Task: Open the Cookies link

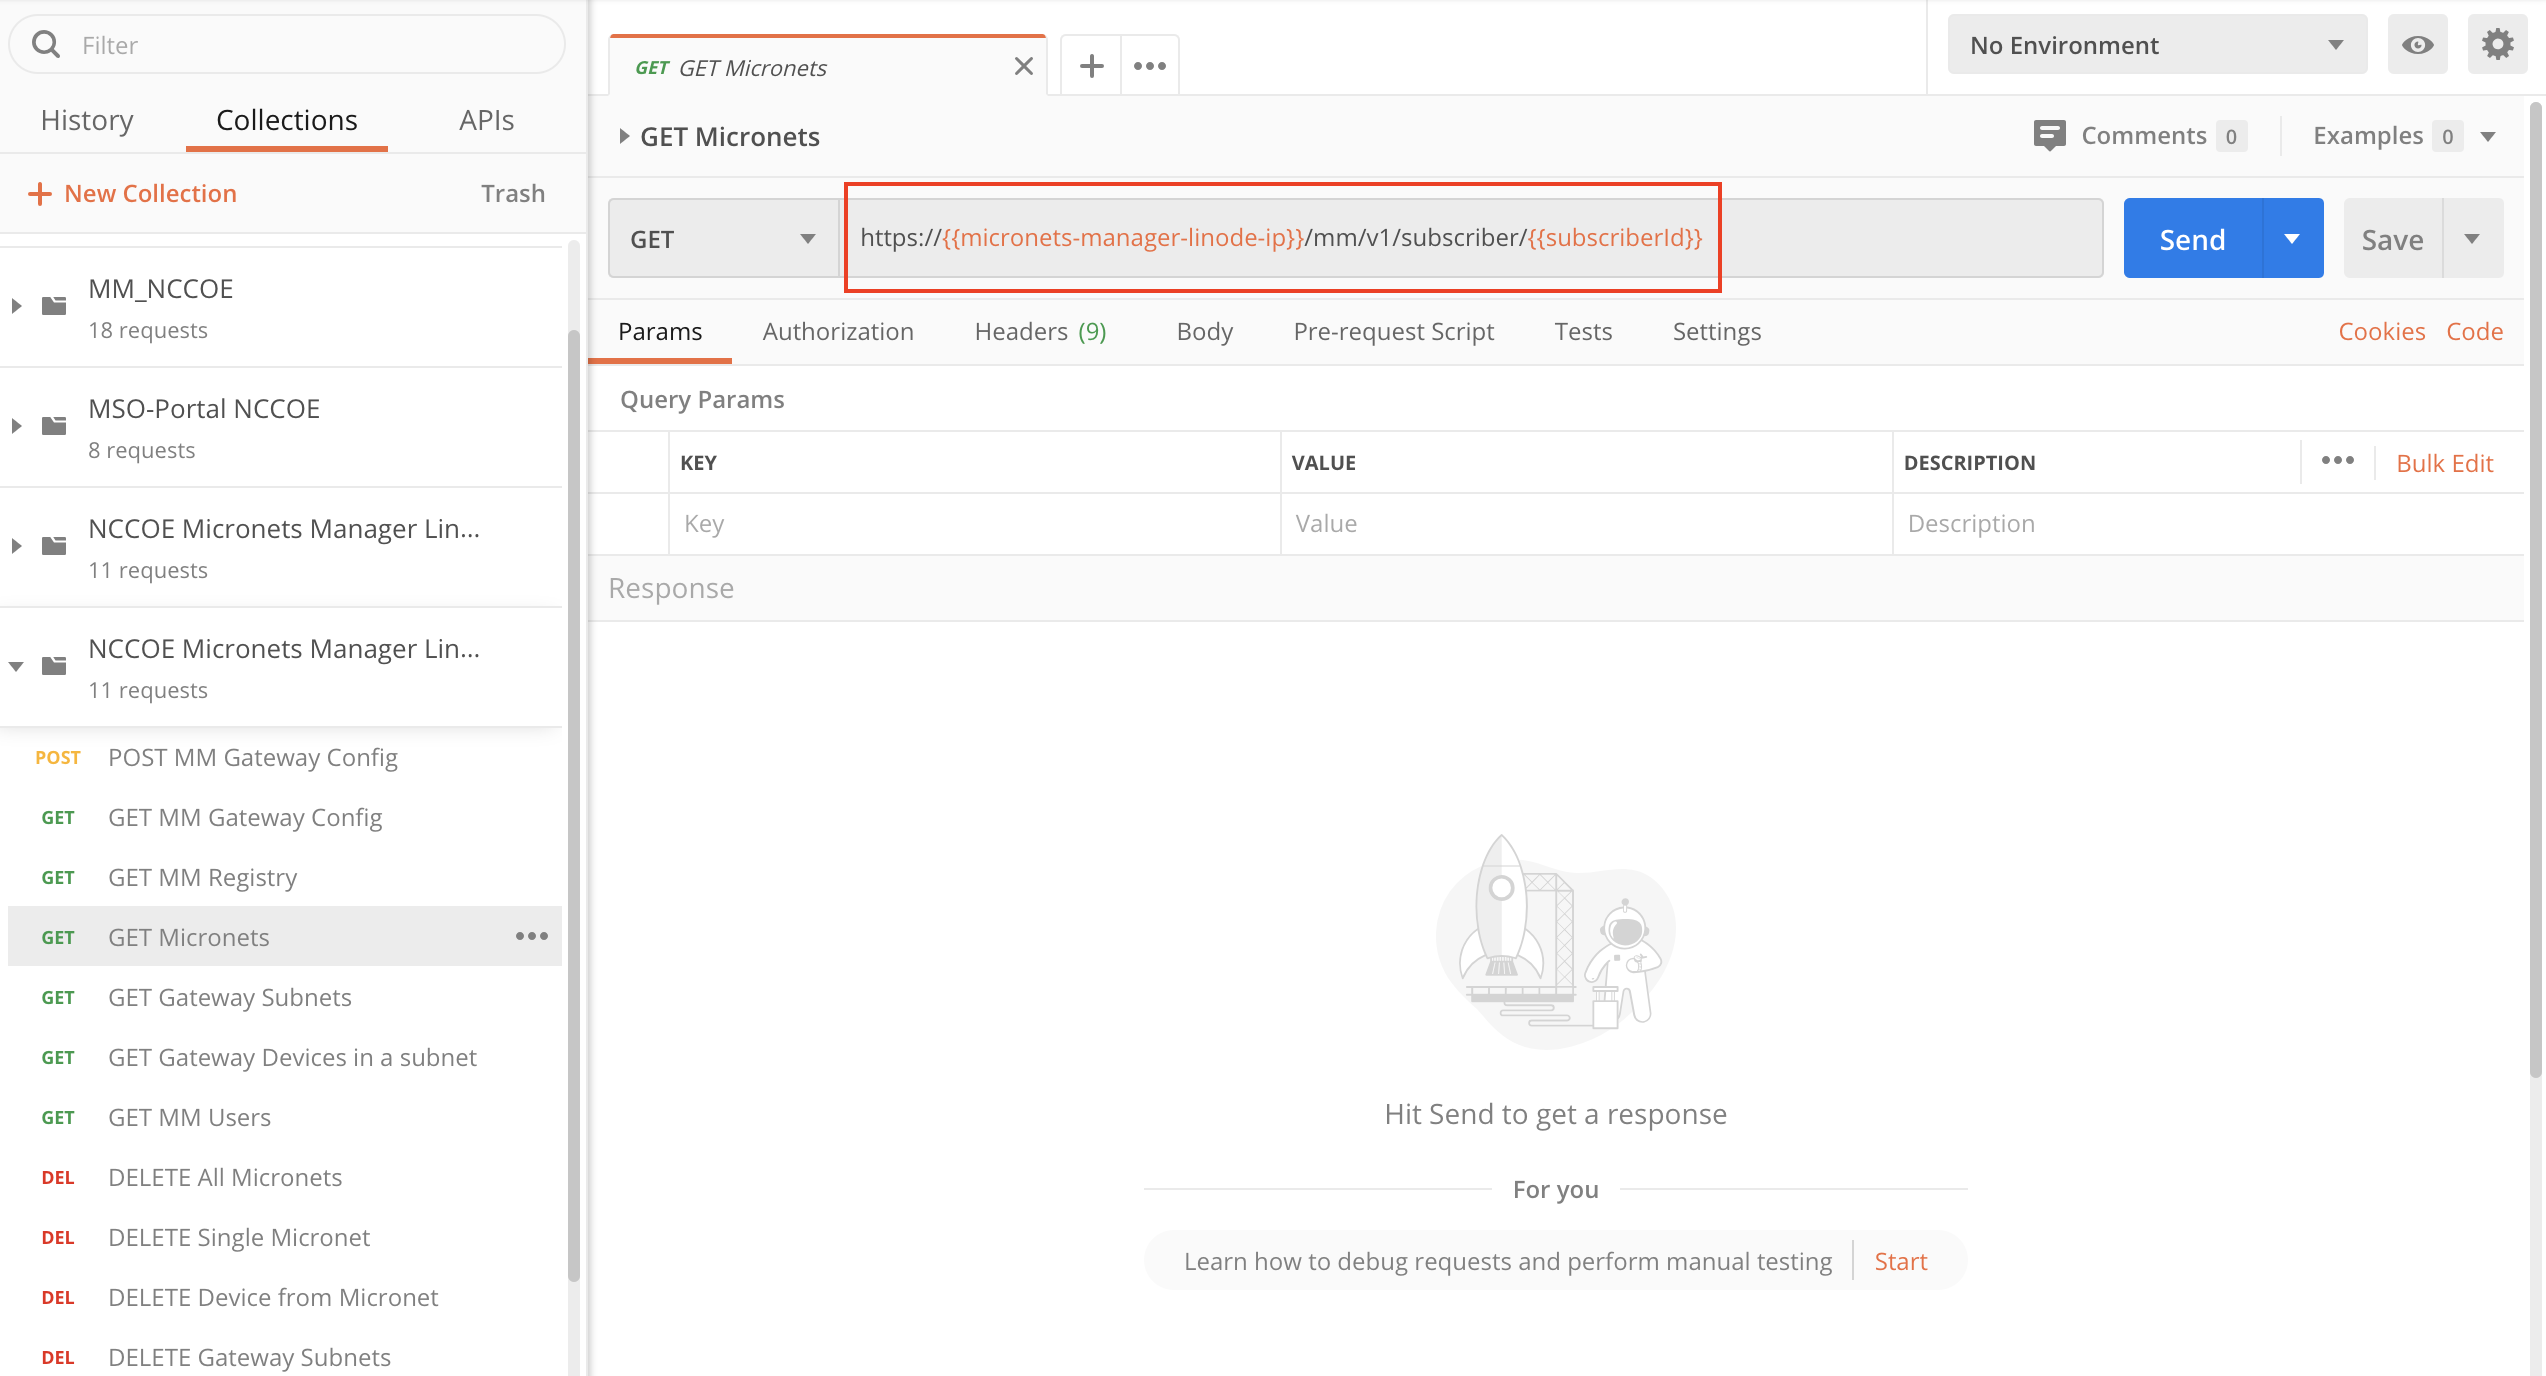Action: click(x=2381, y=331)
